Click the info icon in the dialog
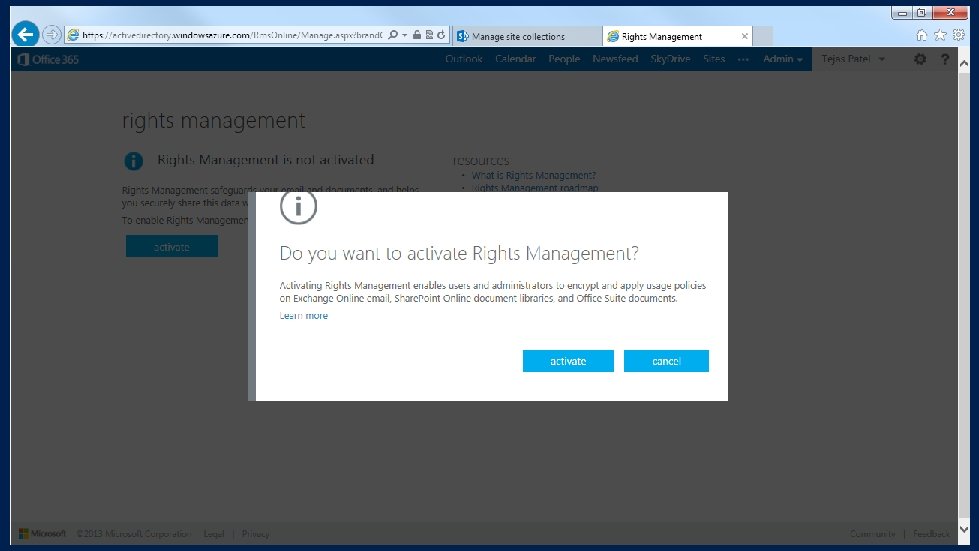Viewport: 979px width, 551px height. click(x=298, y=207)
